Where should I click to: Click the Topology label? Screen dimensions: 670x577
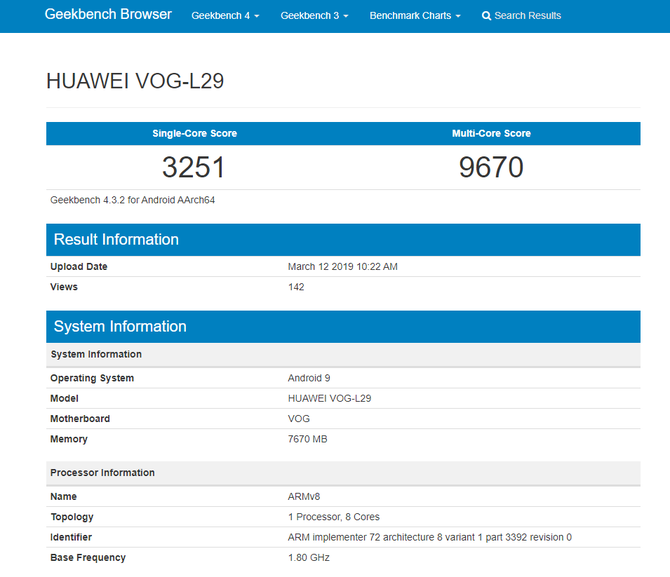point(72,517)
